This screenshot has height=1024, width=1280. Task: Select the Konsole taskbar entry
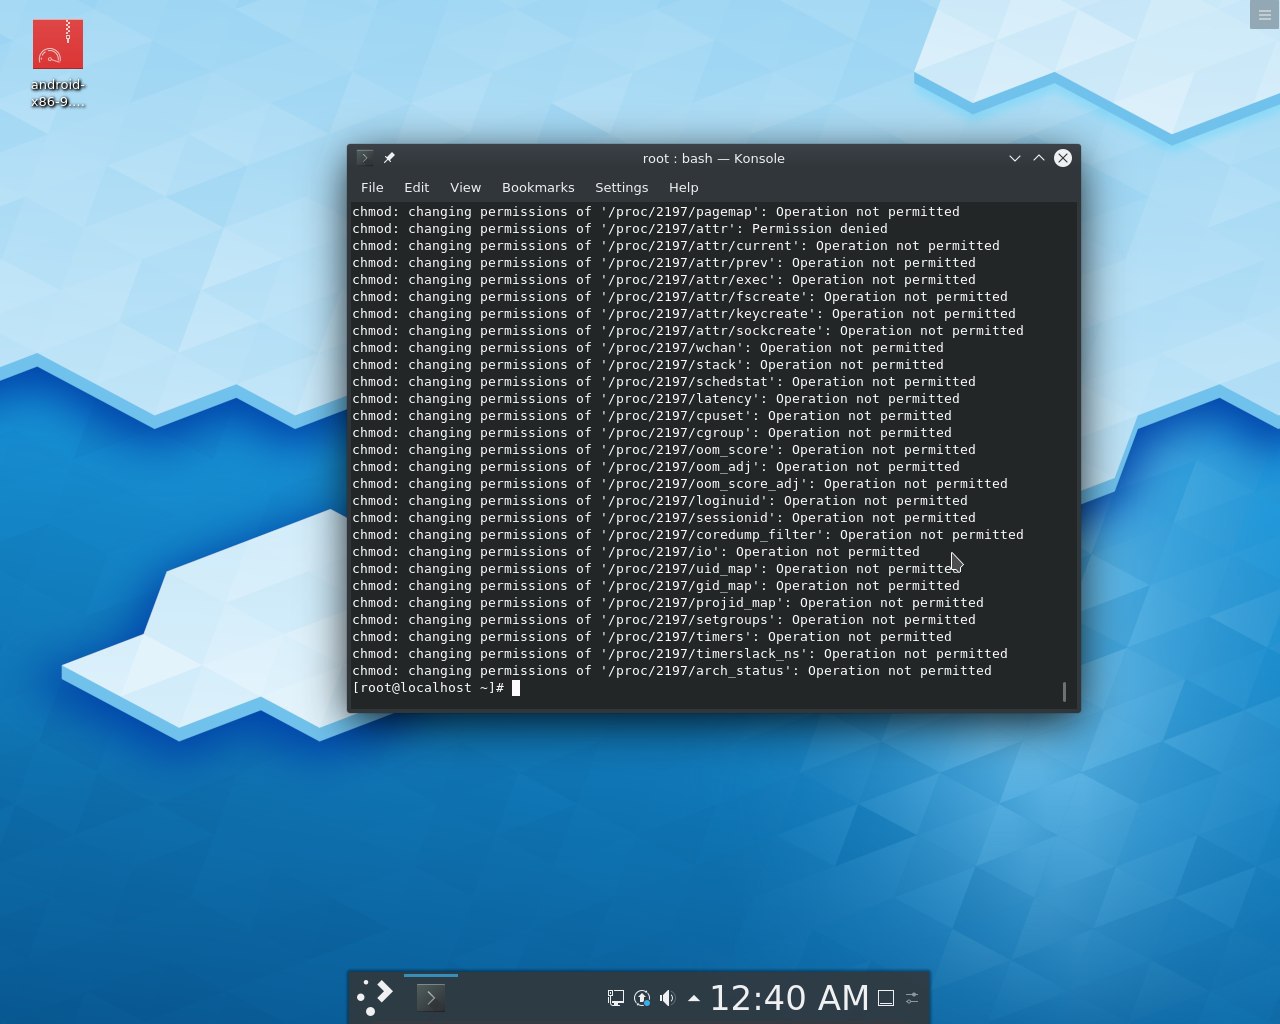pyautogui.click(x=431, y=997)
